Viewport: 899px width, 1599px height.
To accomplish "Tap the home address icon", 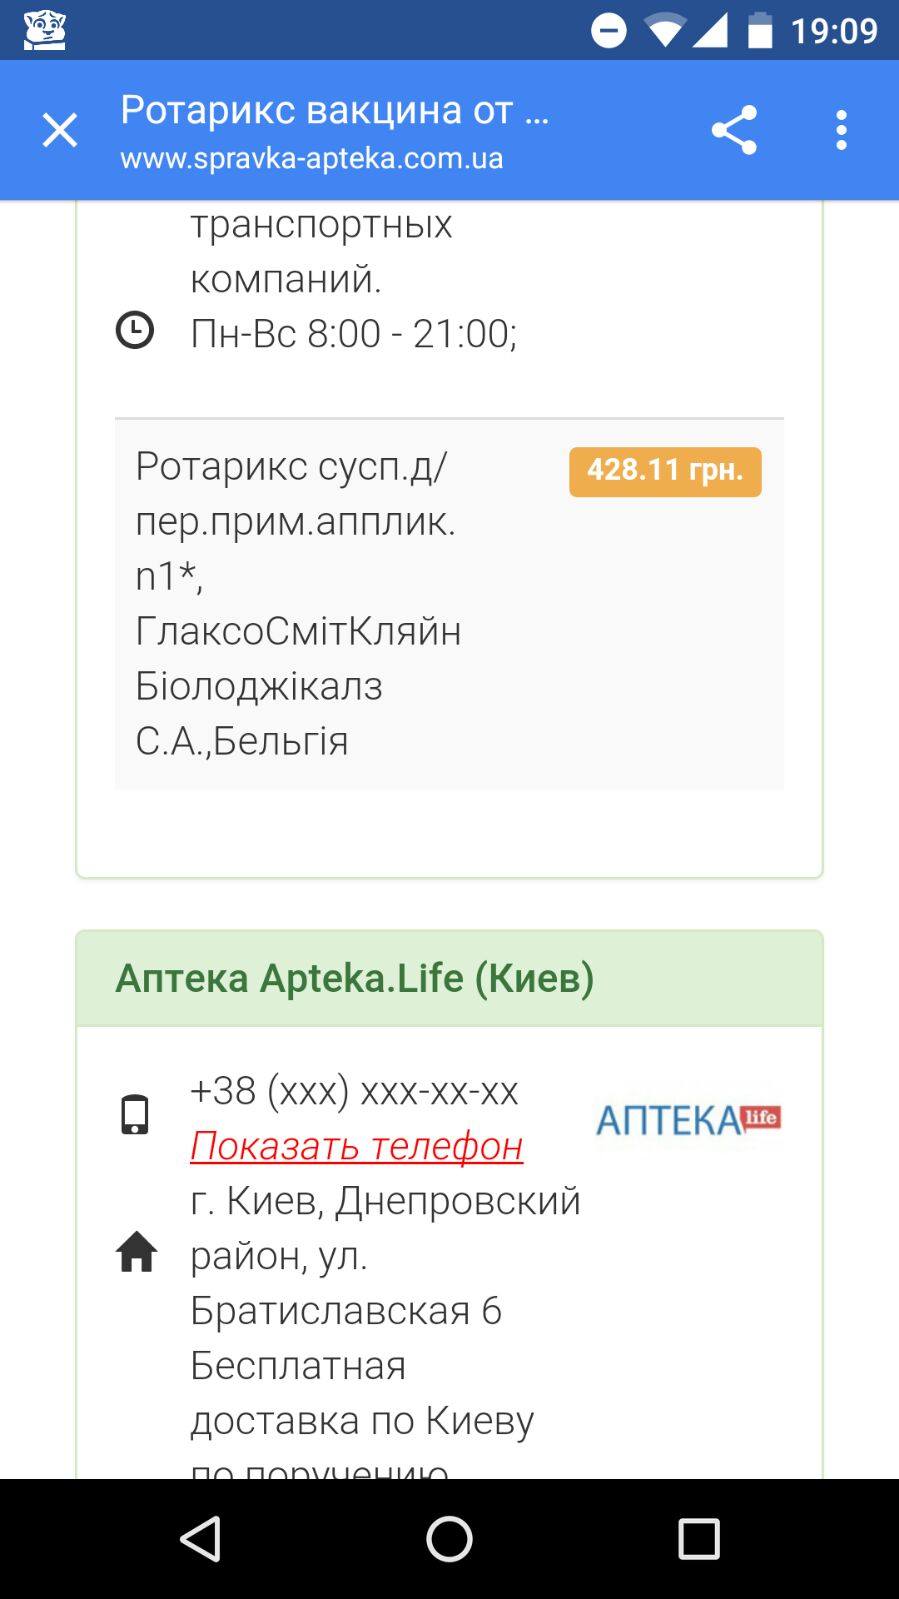I will 137,1252.
